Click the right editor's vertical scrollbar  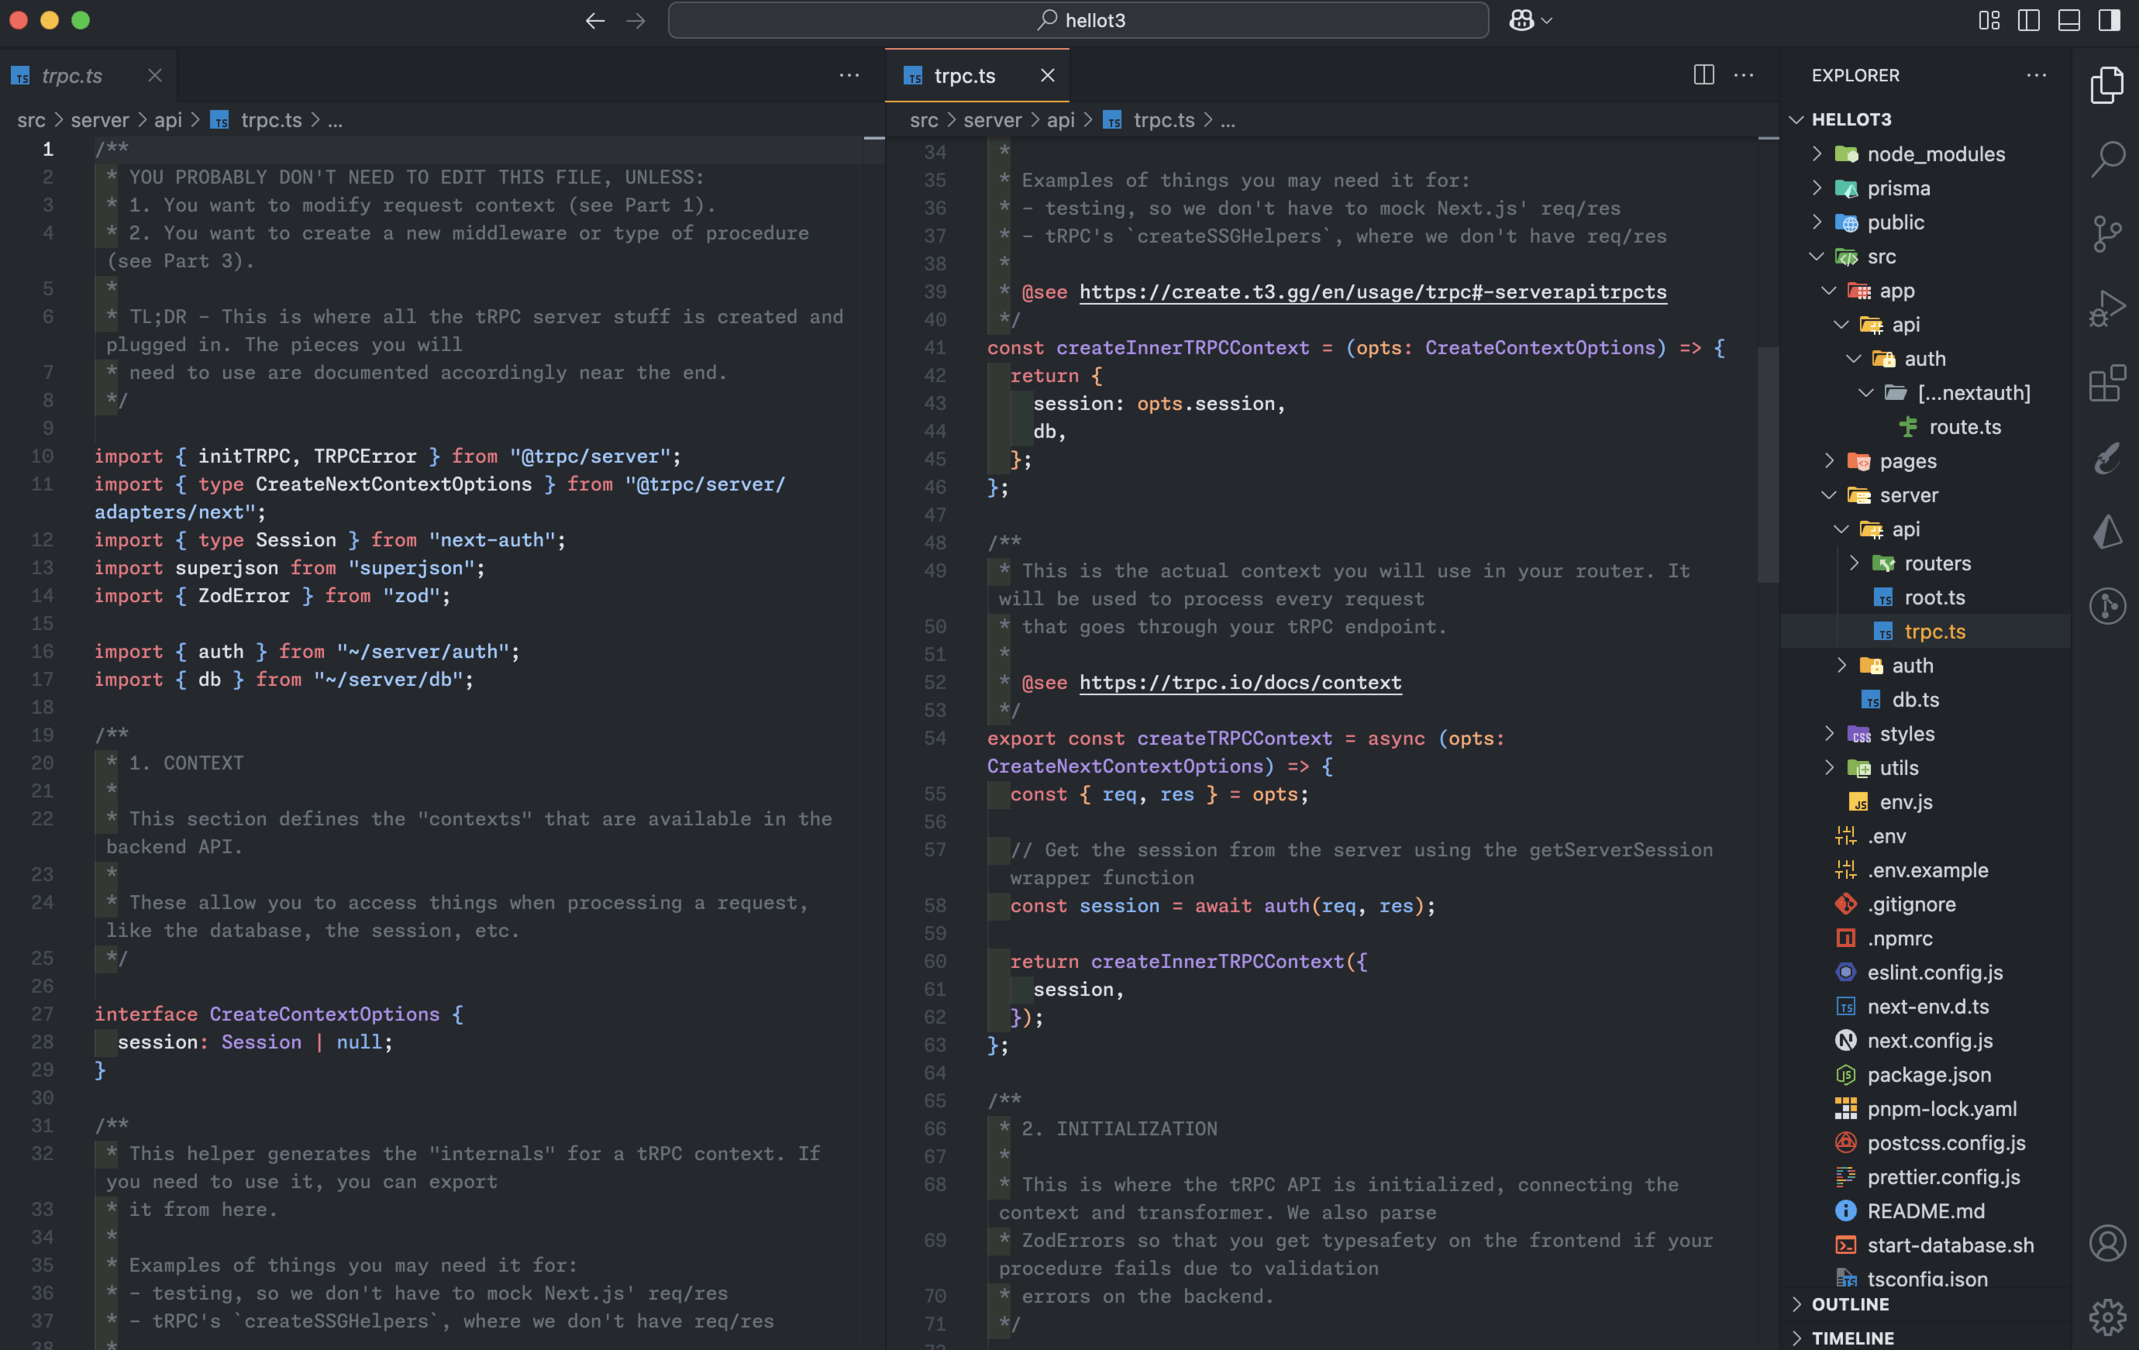(x=1767, y=465)
